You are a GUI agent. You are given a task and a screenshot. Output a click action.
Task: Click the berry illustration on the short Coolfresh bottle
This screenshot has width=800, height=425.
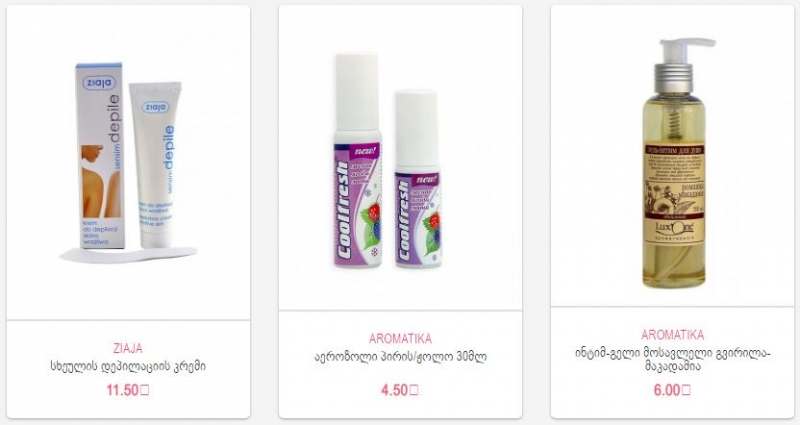tap(431, 228)
